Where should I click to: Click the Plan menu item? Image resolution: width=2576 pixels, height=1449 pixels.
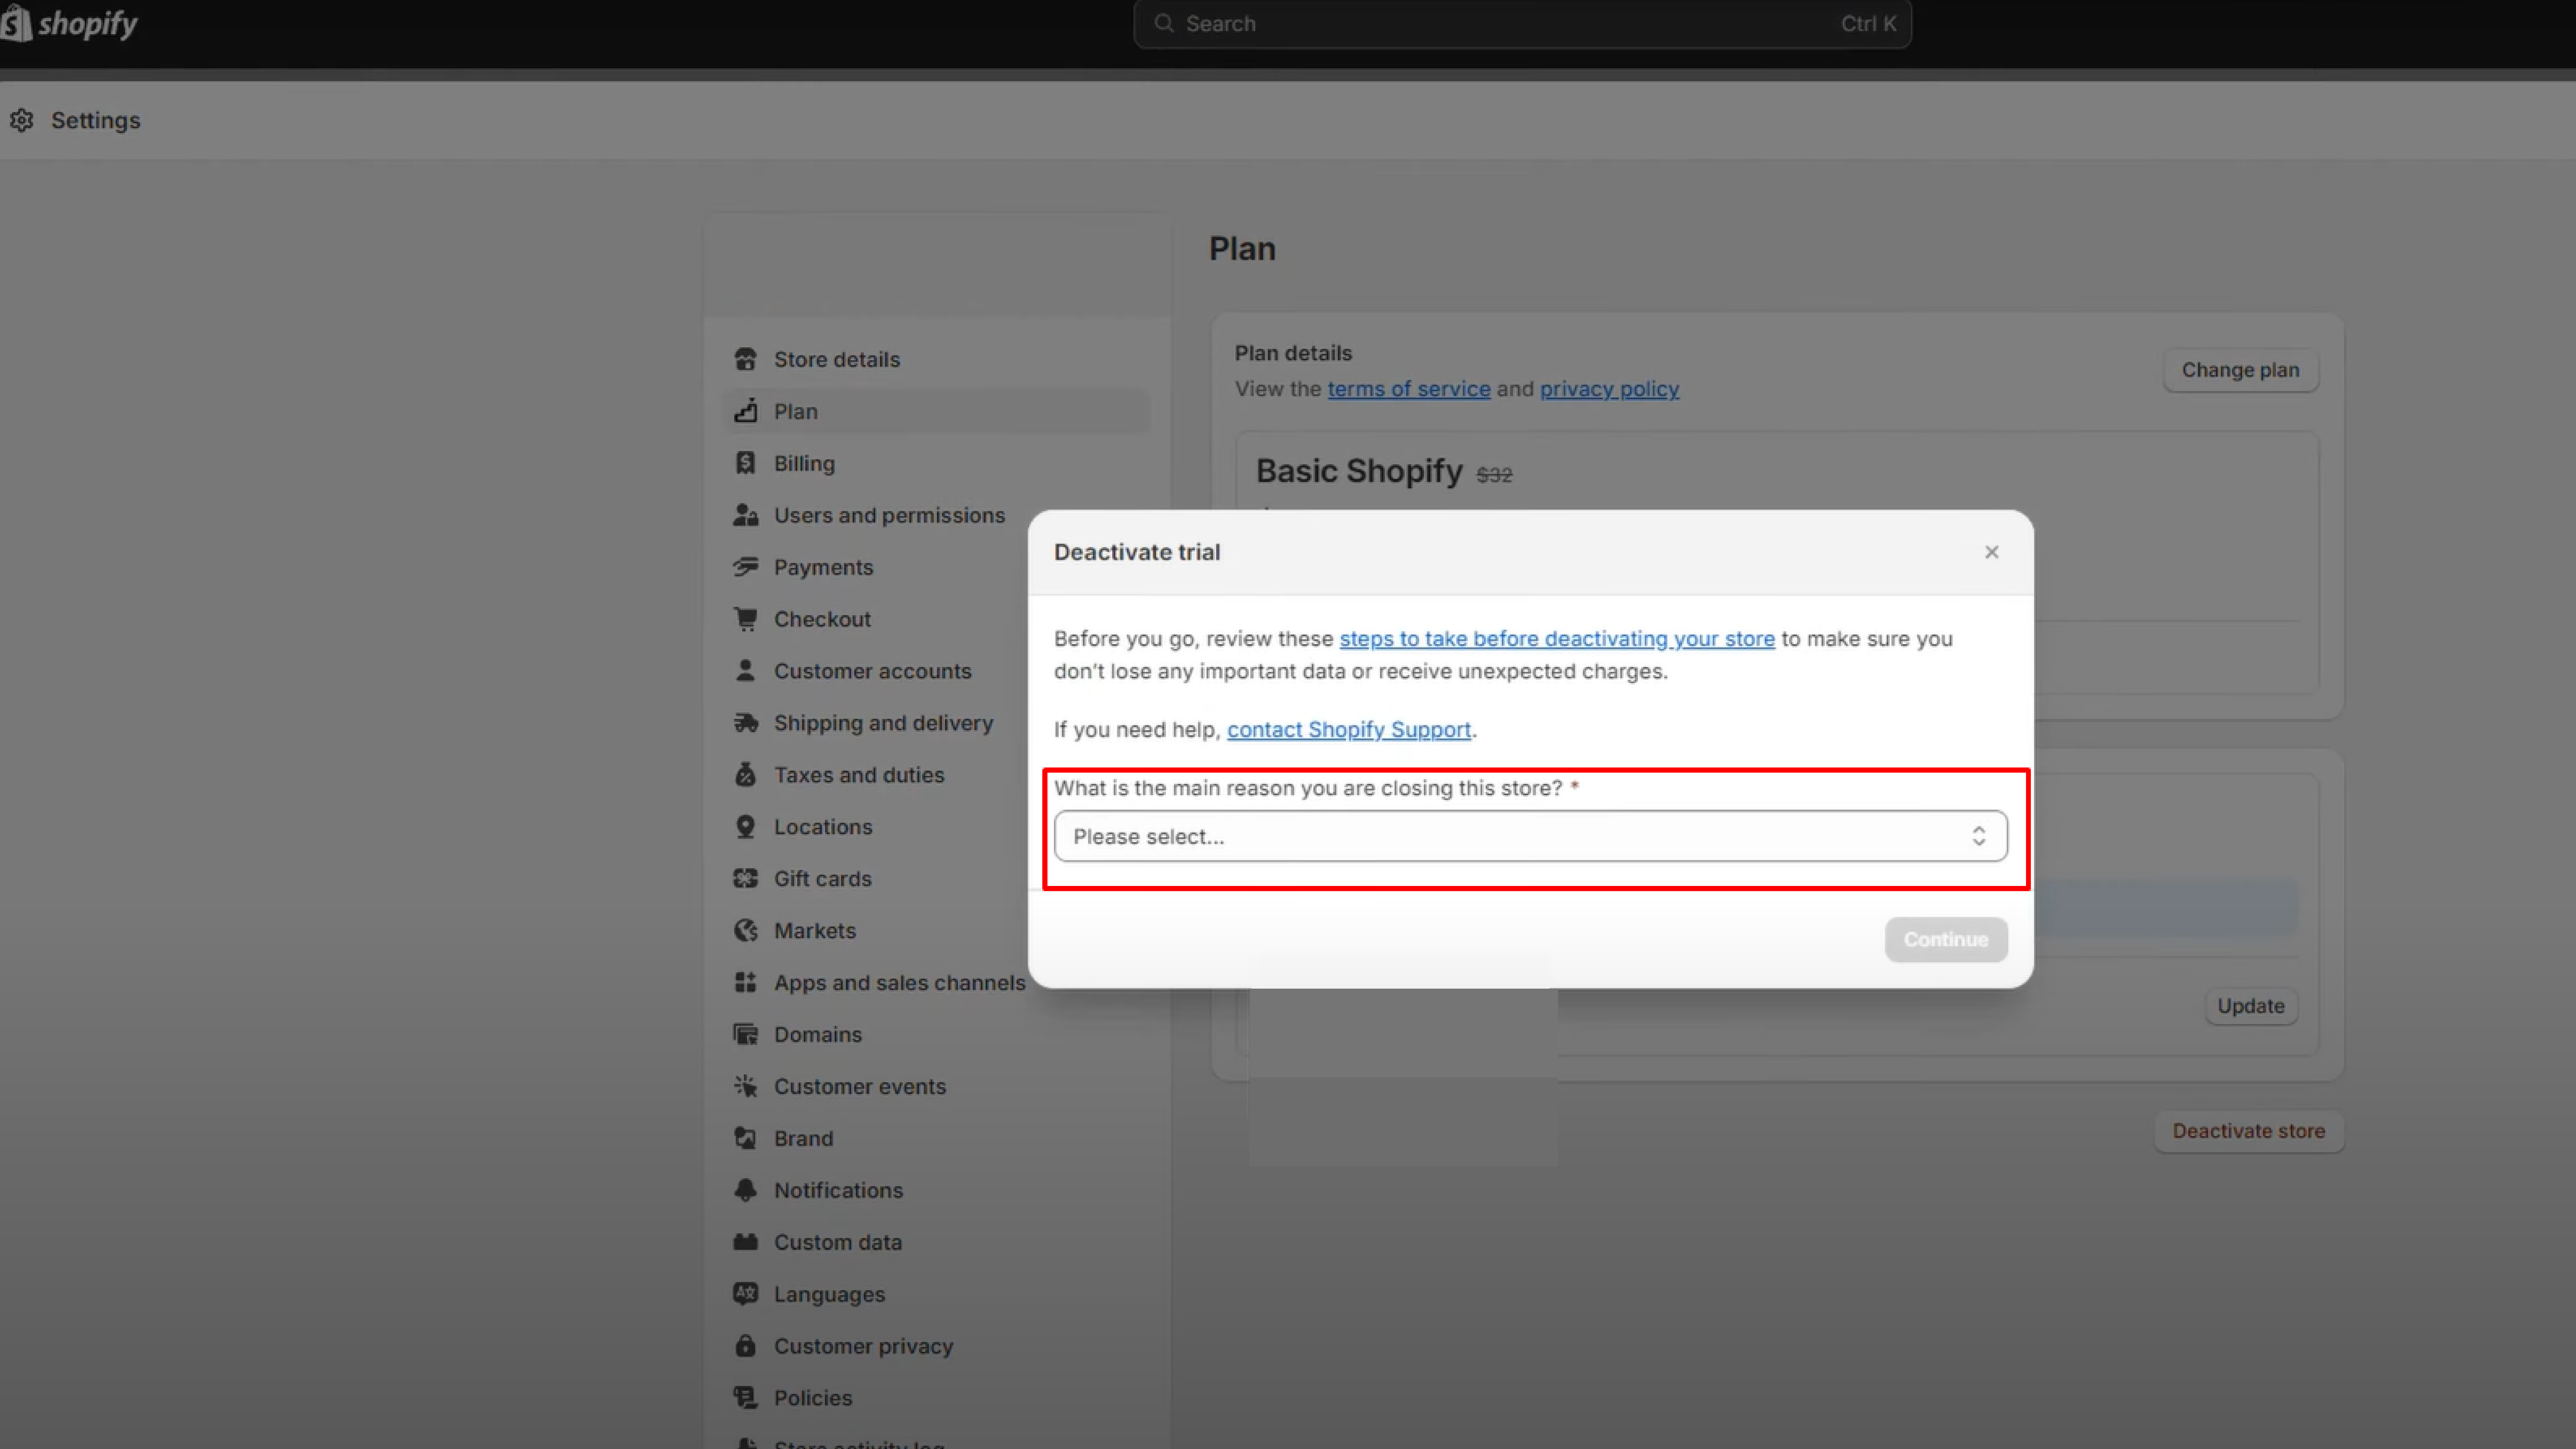(794, 410)
